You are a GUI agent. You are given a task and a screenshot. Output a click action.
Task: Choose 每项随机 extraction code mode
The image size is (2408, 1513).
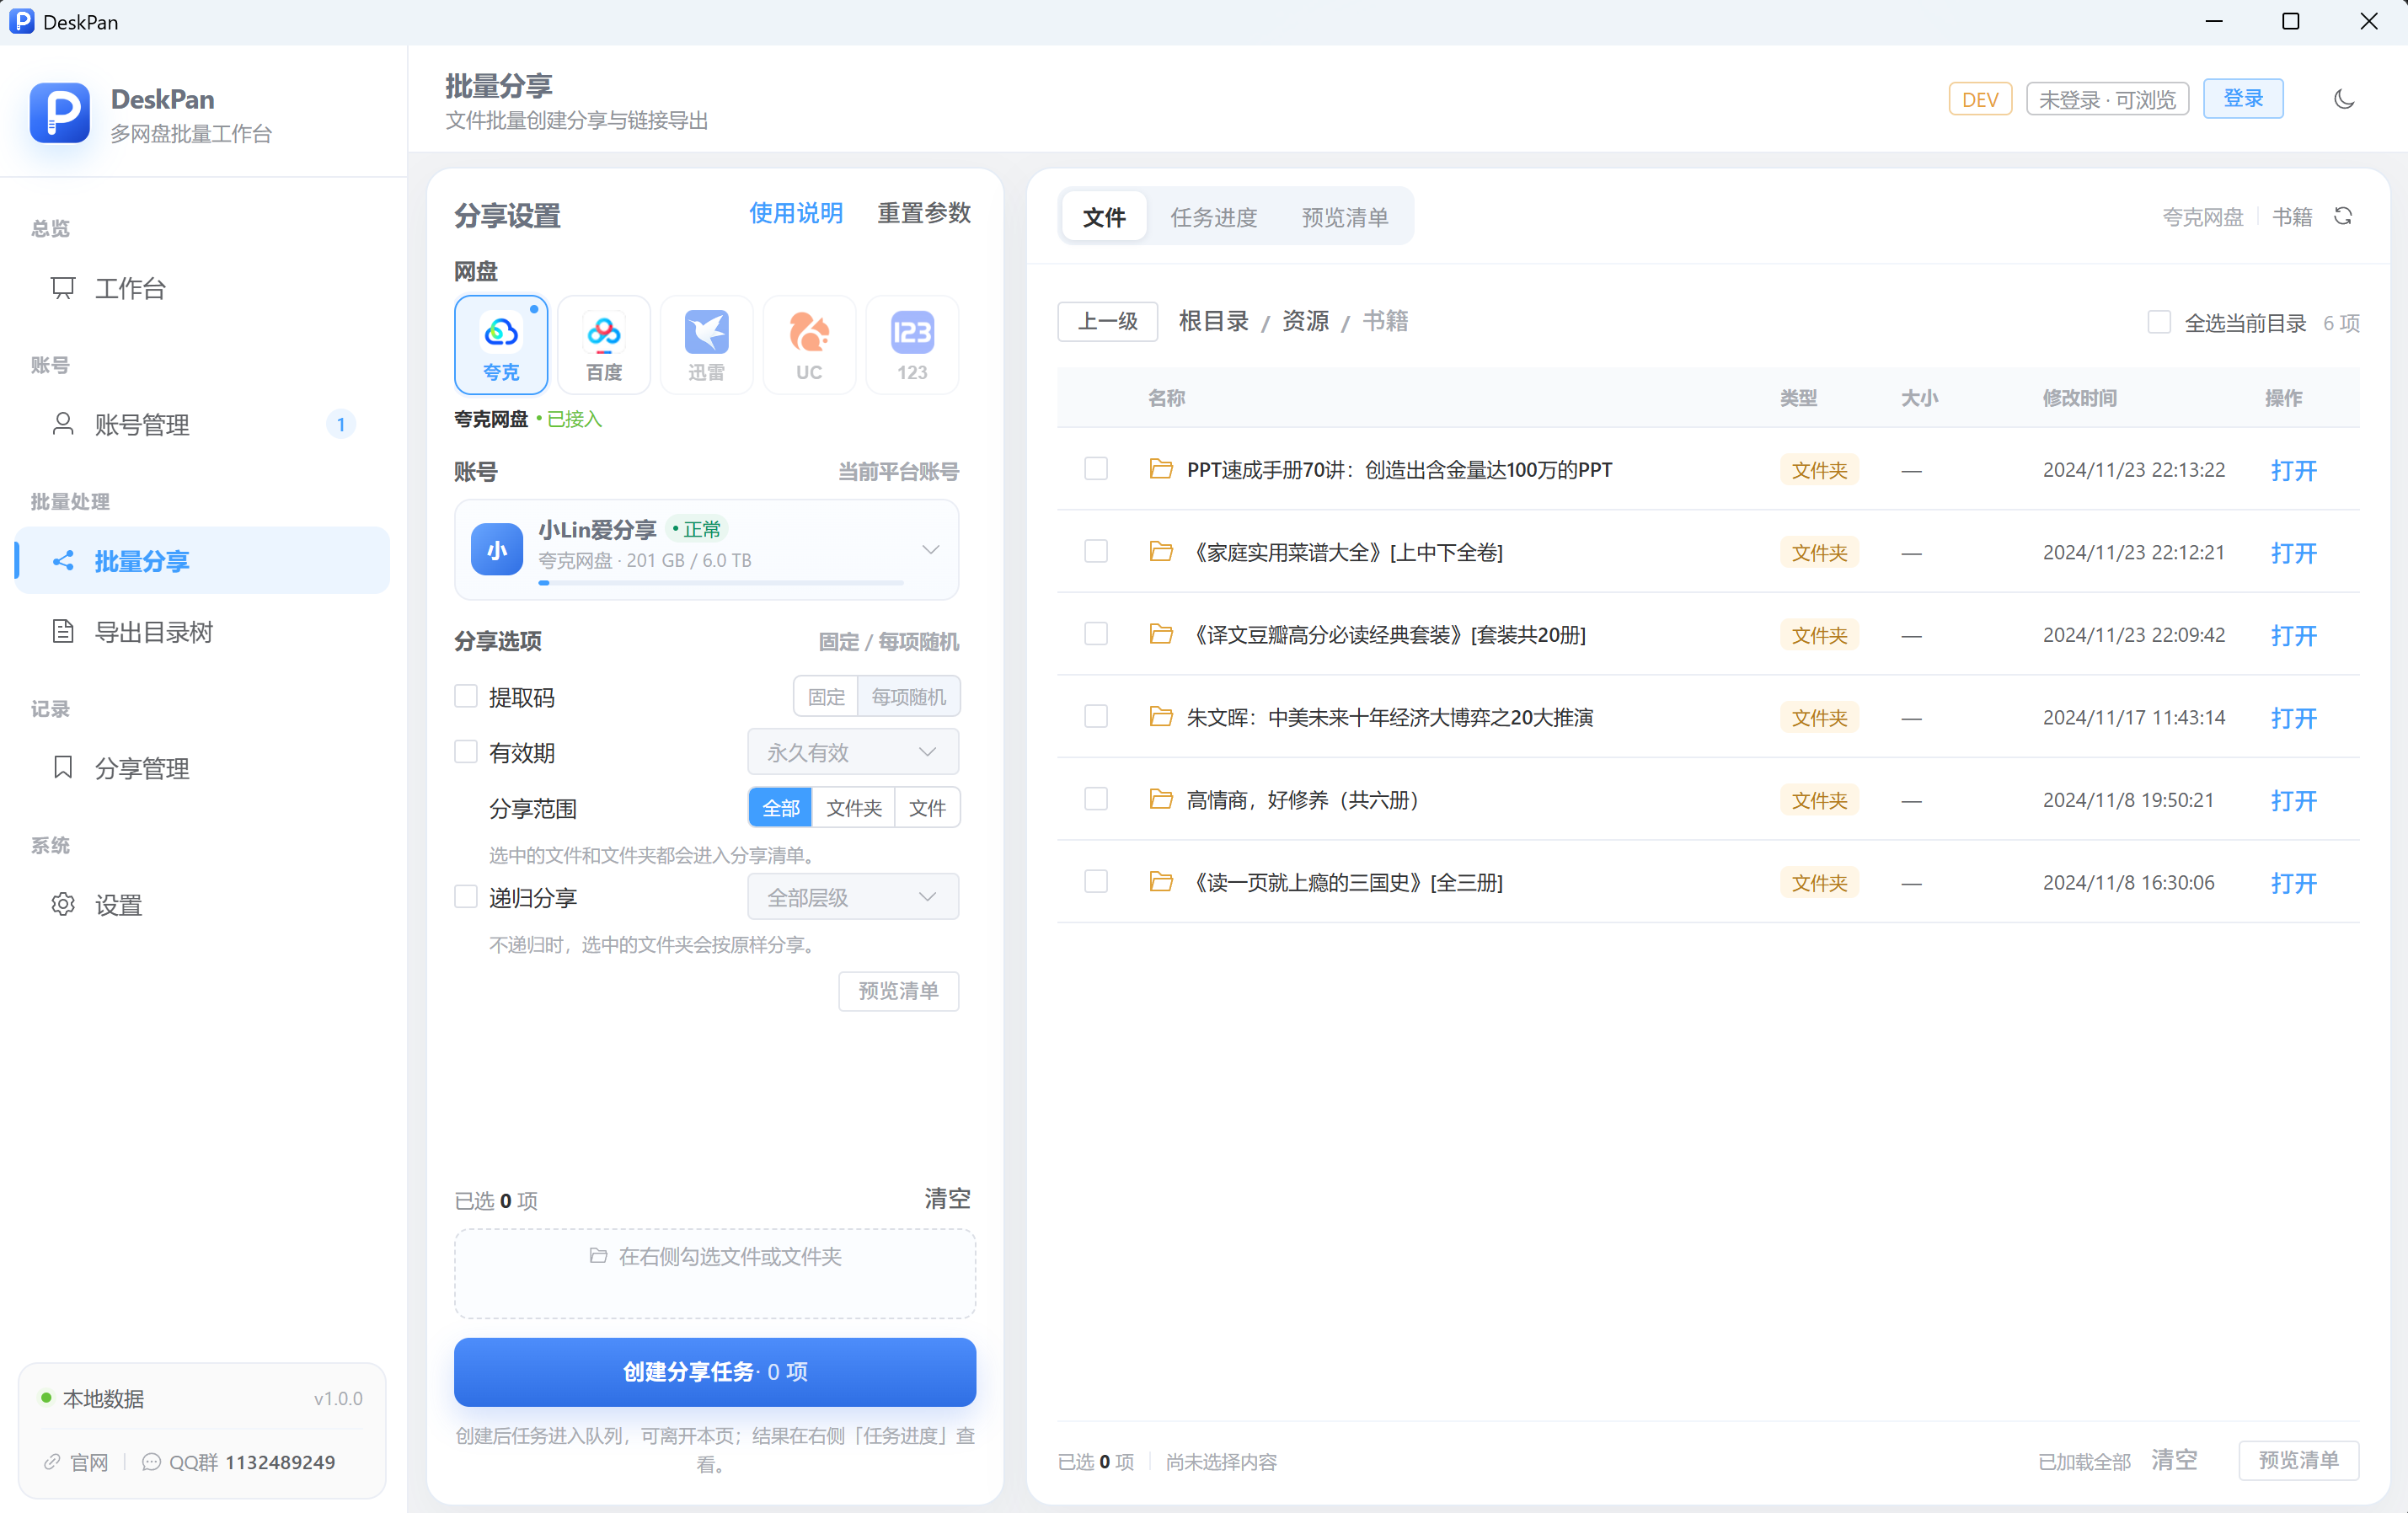908,697
